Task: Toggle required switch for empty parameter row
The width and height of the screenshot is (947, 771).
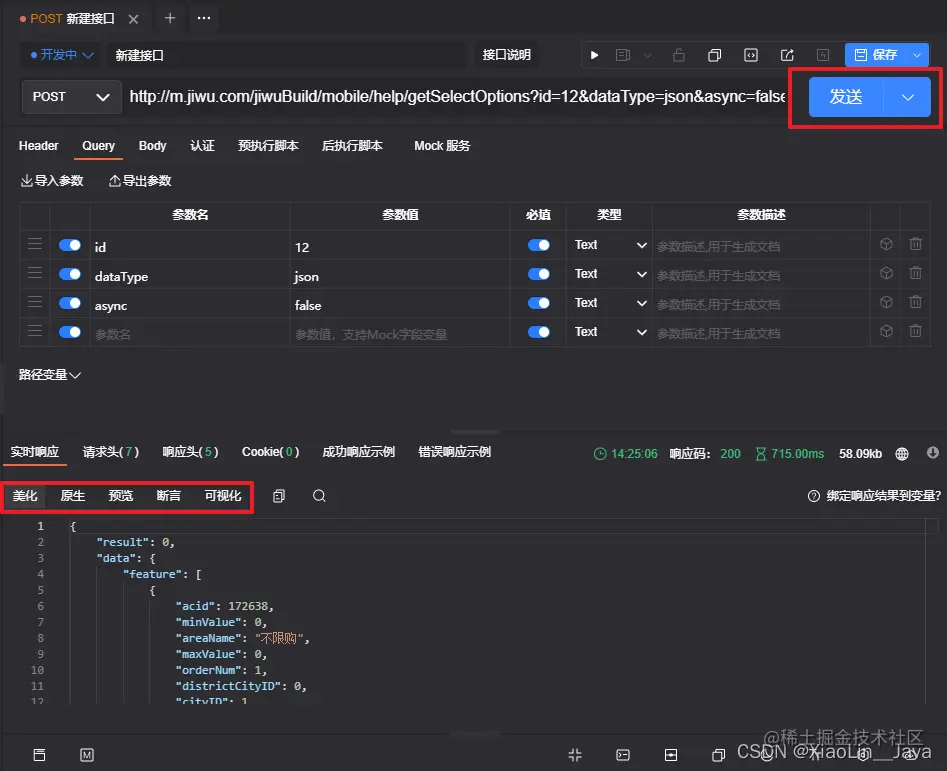Action: [x=539, y=332]
